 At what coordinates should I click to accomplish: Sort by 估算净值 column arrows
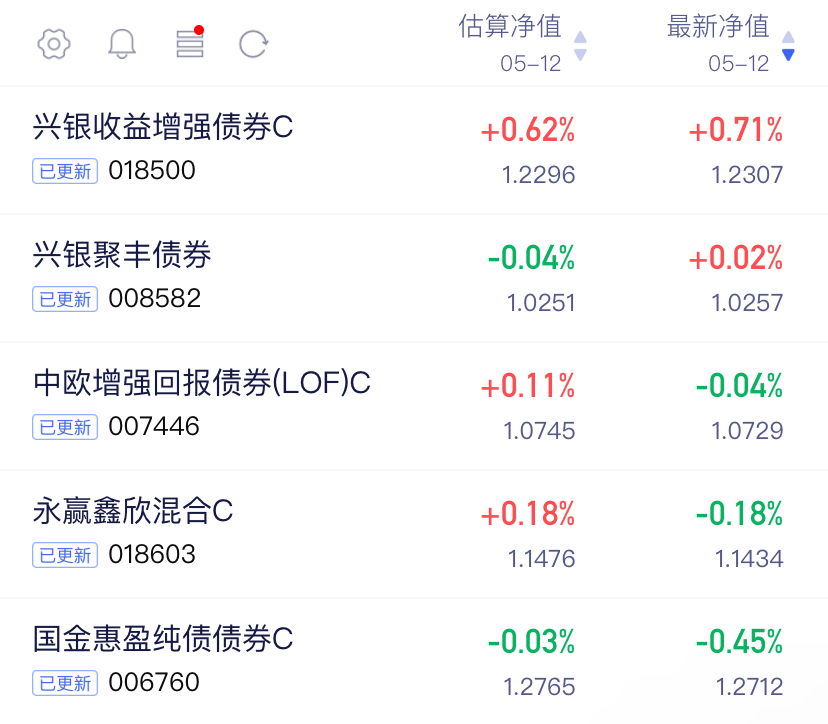(x=580, y=46)
